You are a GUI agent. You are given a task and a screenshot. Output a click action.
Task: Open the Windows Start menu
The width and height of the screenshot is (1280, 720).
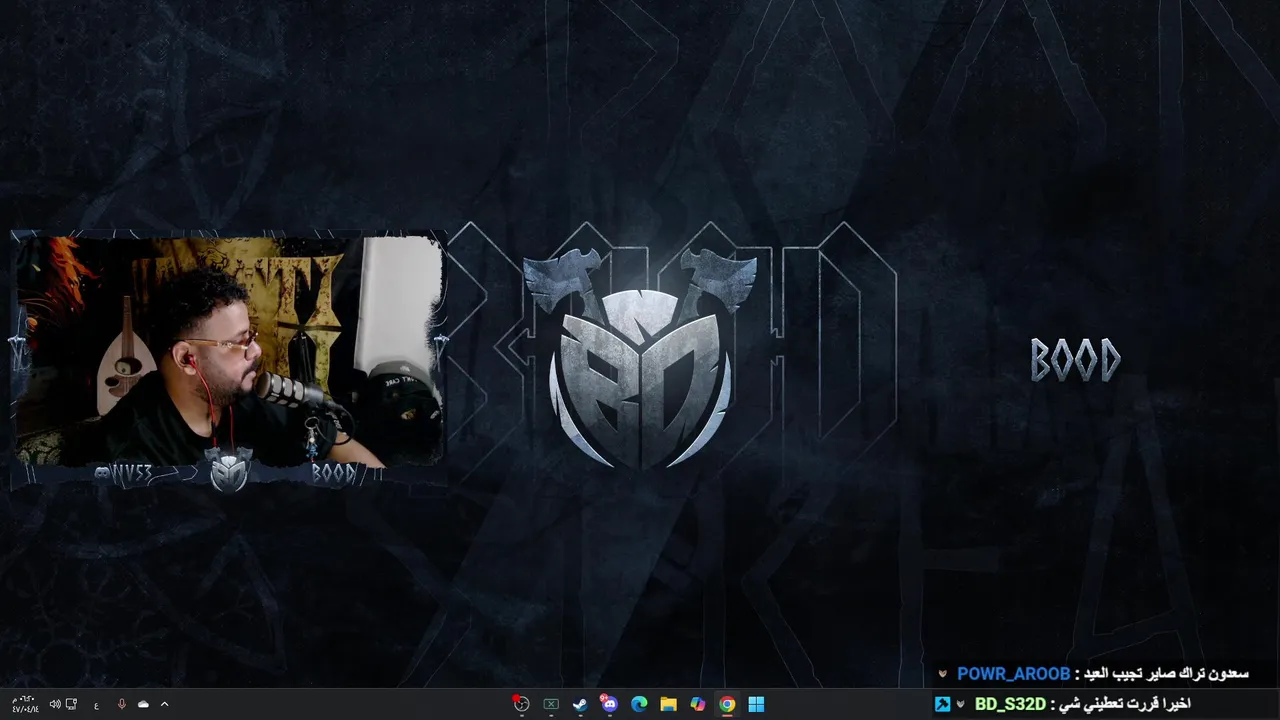[756, 704]
